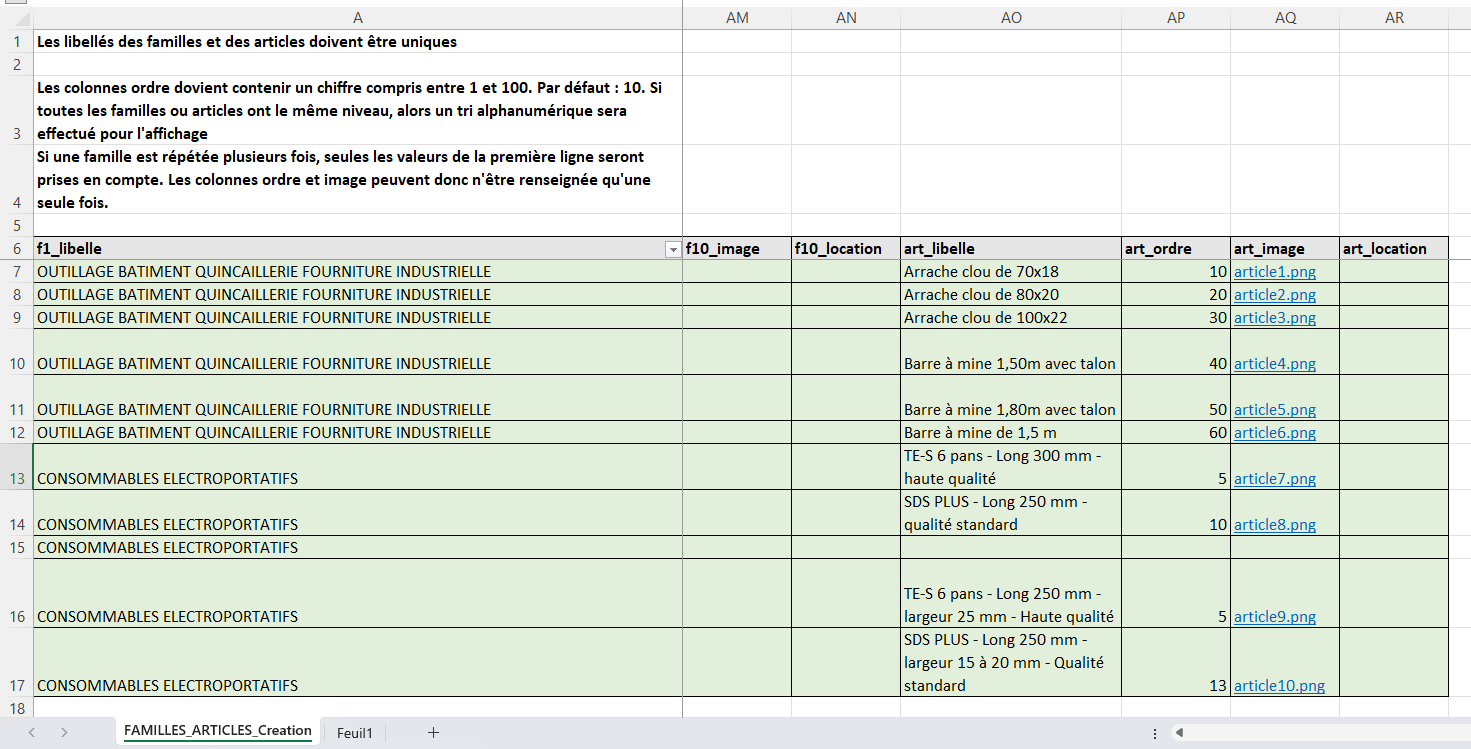Select the cell containing Arrache clou de 80x20
Screen dimensions: 1471x749
tap(1010, 295)
